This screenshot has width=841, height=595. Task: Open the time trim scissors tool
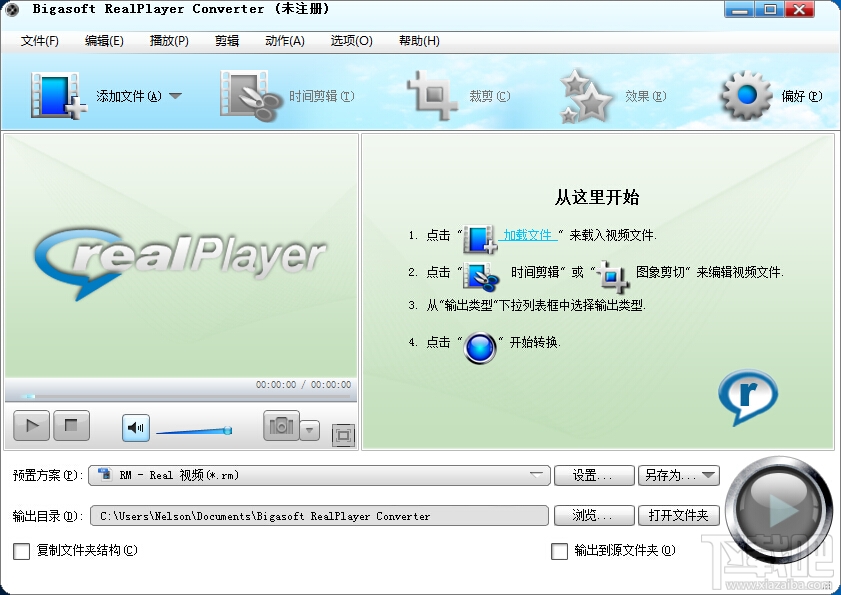(x=250, y=96)
